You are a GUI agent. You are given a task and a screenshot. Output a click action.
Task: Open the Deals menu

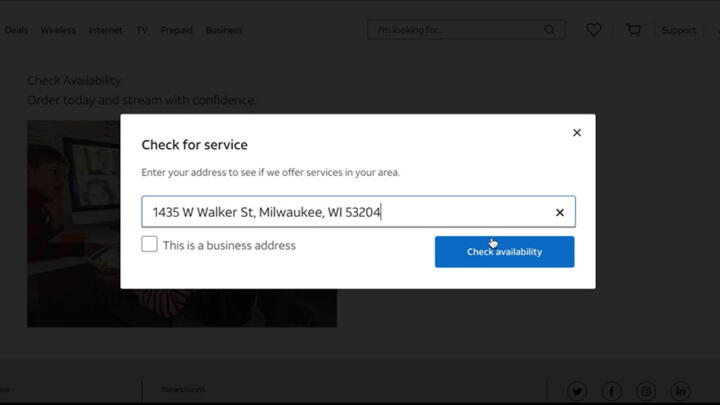coord(16,30)
